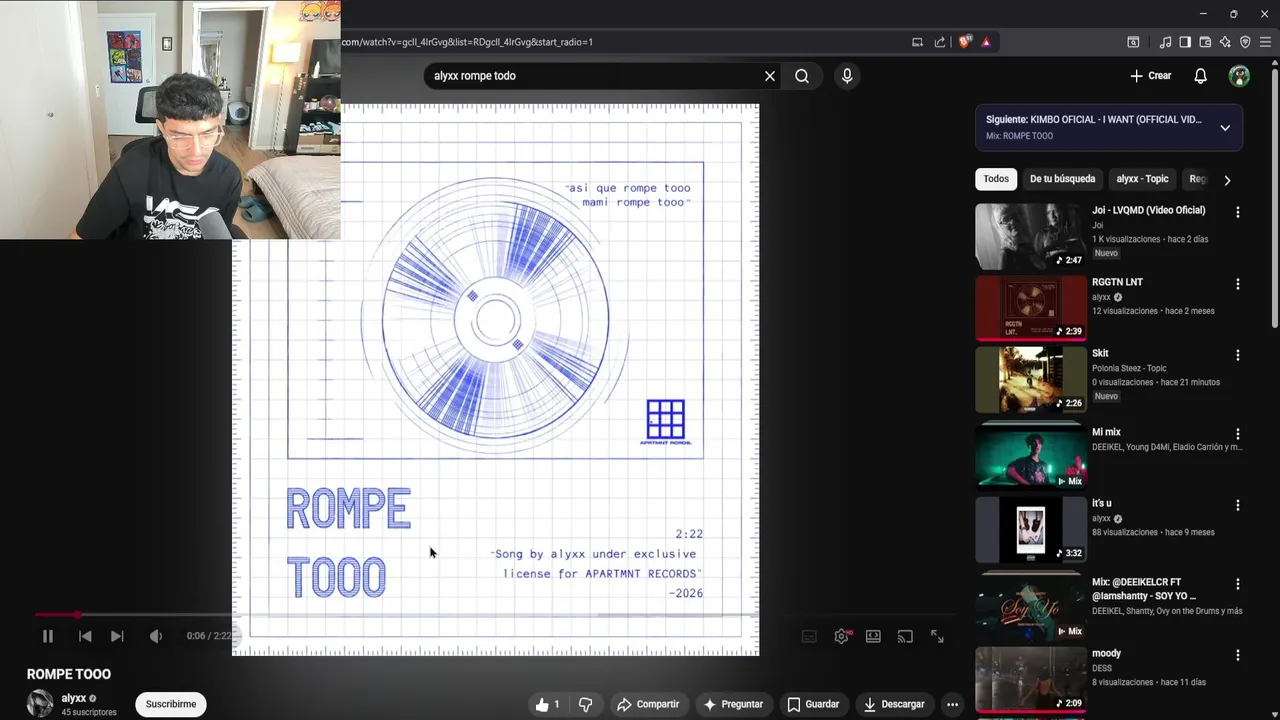Screen dimensions: 1280x720
Task: Submit search with magnifier icon
Action: click(802, 76)
